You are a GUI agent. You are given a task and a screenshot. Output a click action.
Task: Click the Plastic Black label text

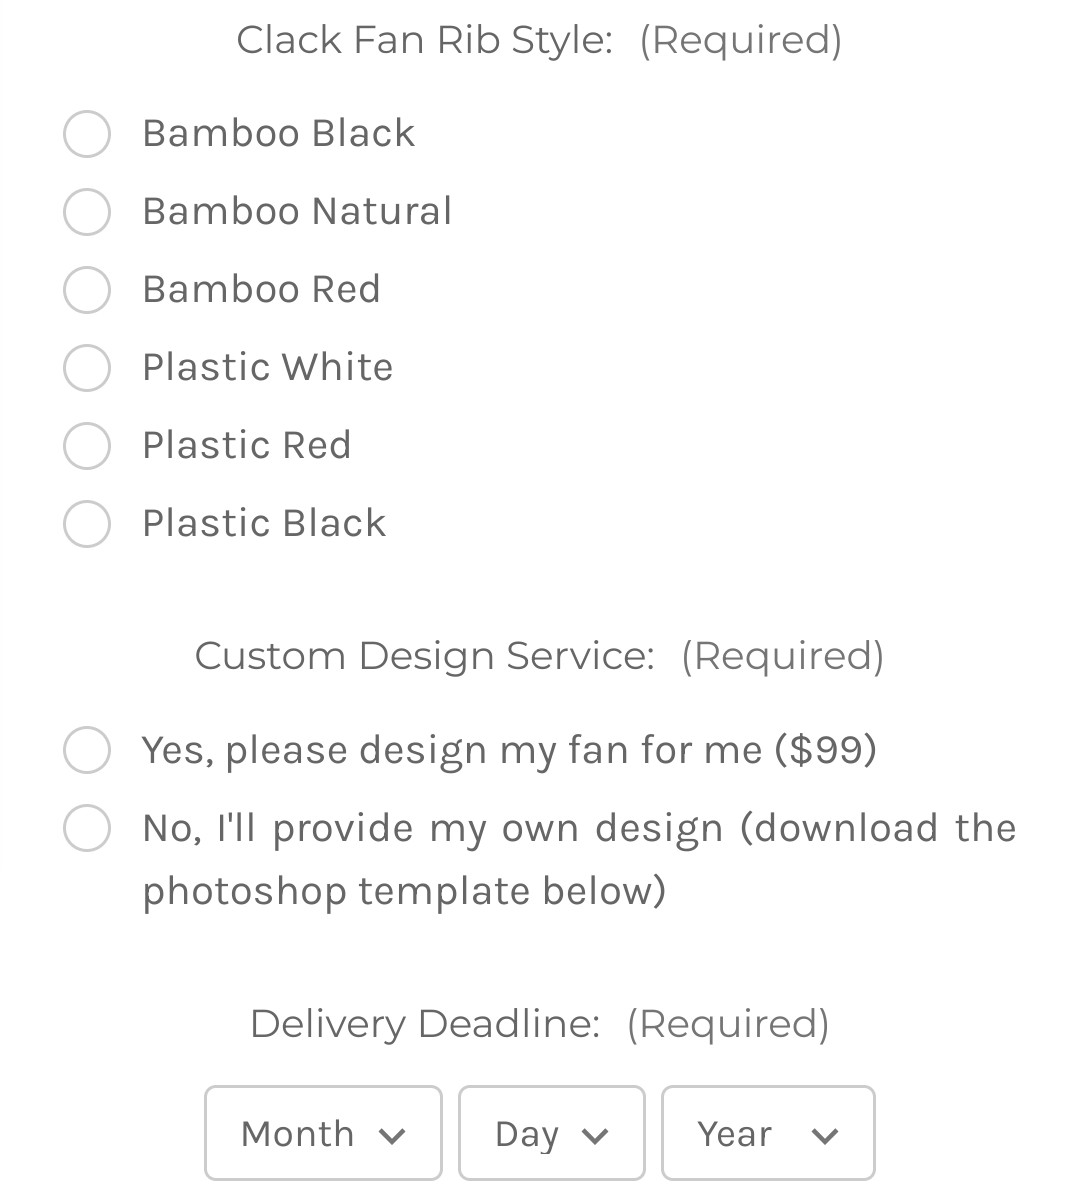264,524
